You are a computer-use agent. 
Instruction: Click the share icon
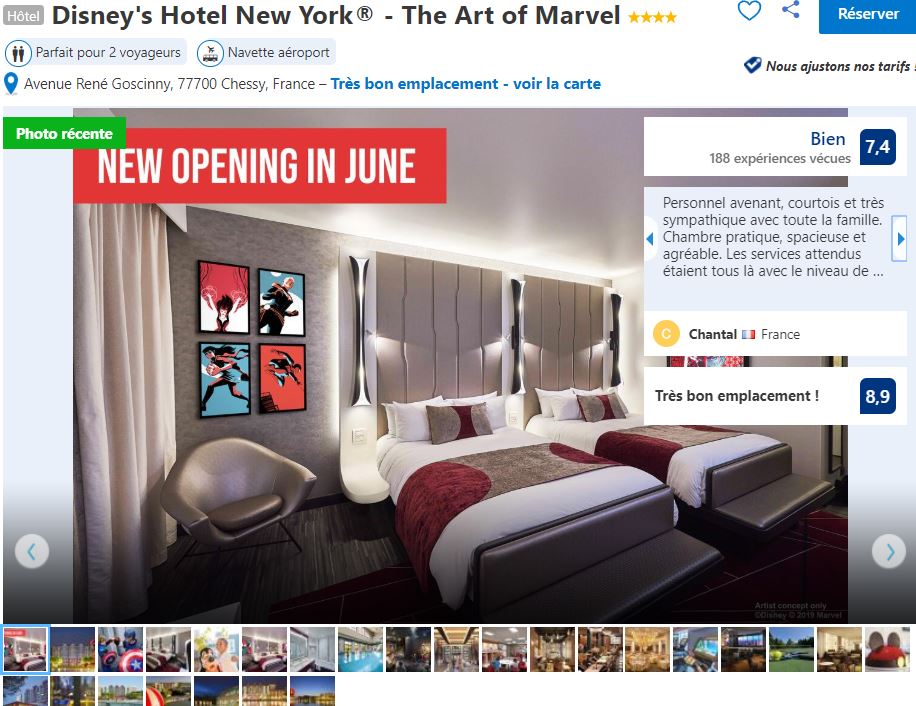coord(791,9)
